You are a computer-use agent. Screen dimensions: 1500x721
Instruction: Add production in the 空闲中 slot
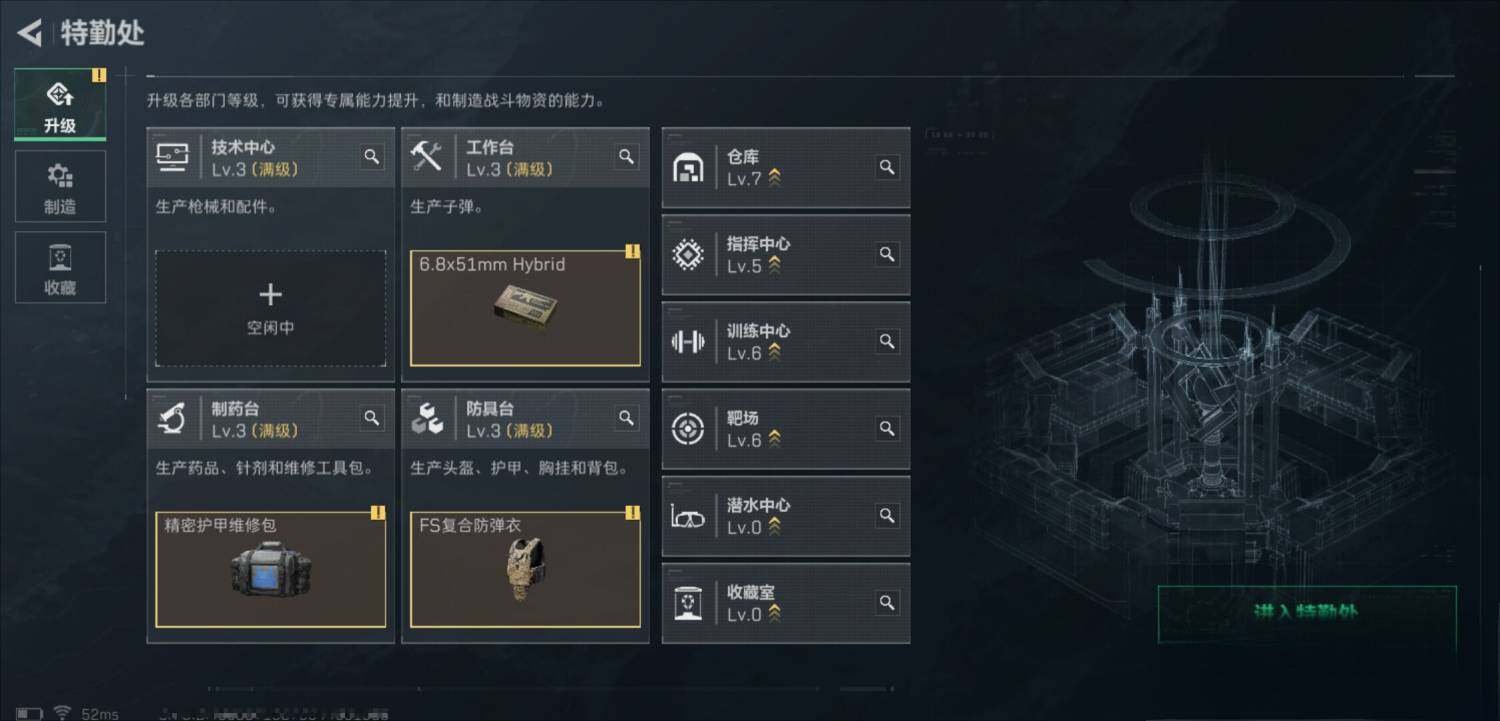pyautogui.click(x=271, y=308)
